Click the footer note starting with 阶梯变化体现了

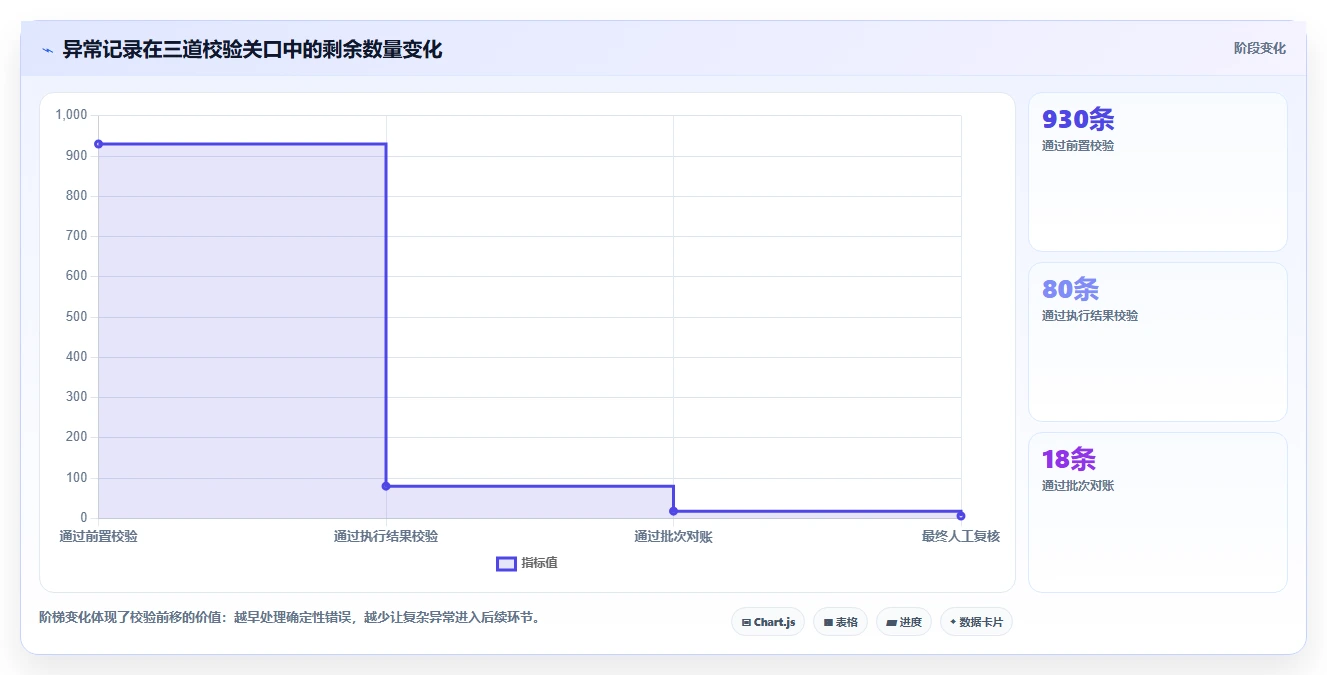[x=292, y=617]
